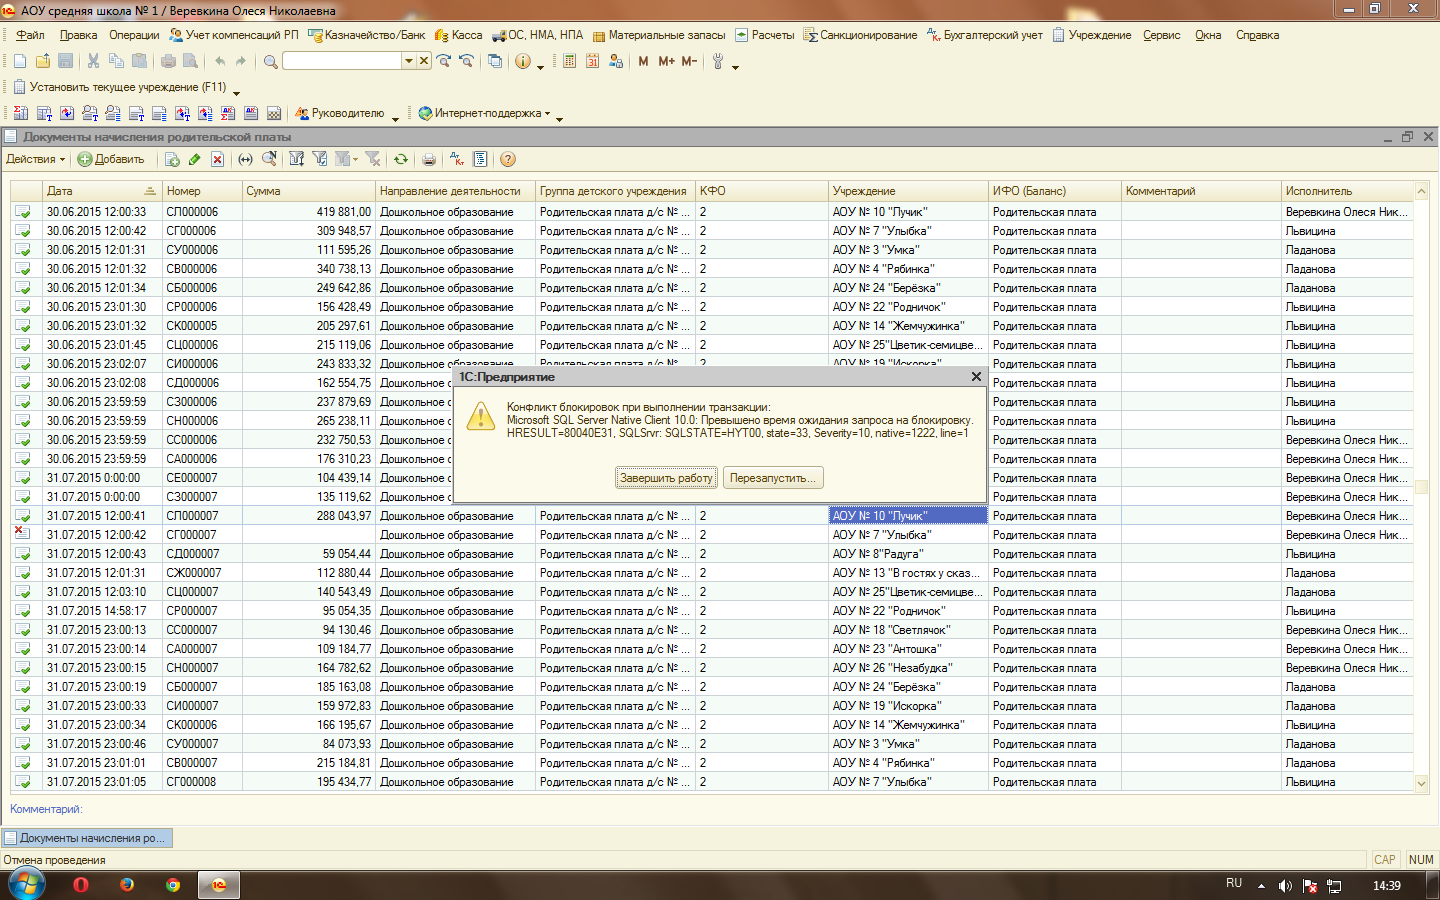
Task: Click the vertical scrollbar down arrow
Action: click(1421, 784)
